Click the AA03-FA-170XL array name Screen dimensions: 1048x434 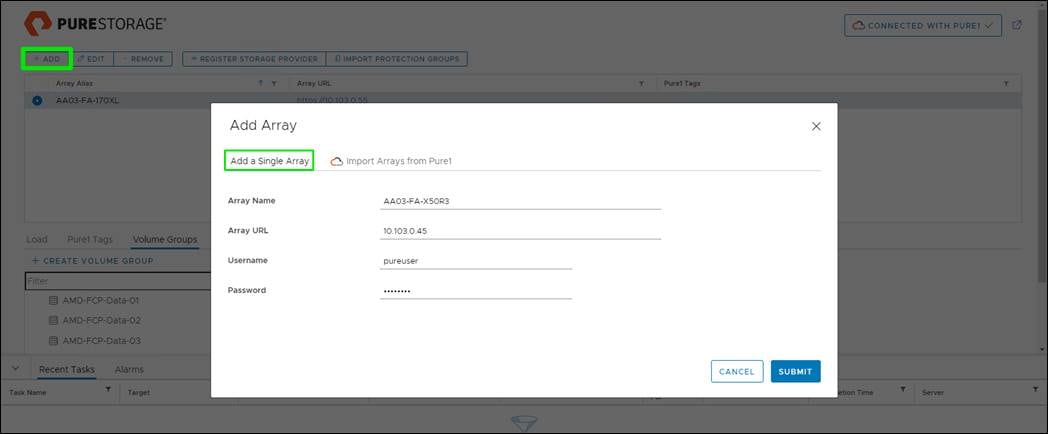[88, 100]
